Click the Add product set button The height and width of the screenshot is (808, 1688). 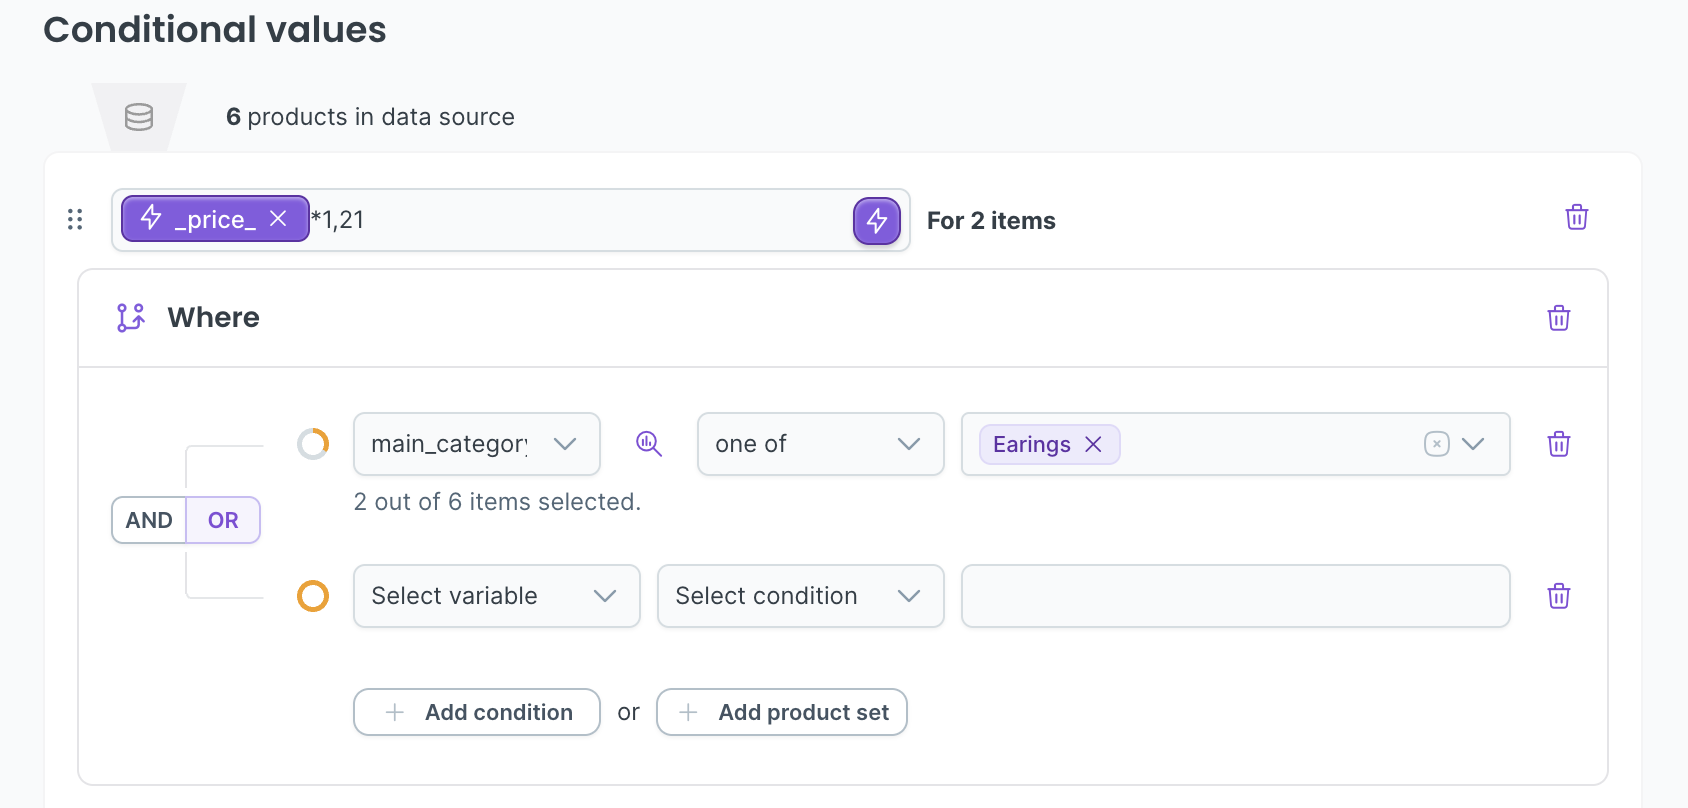782,712
